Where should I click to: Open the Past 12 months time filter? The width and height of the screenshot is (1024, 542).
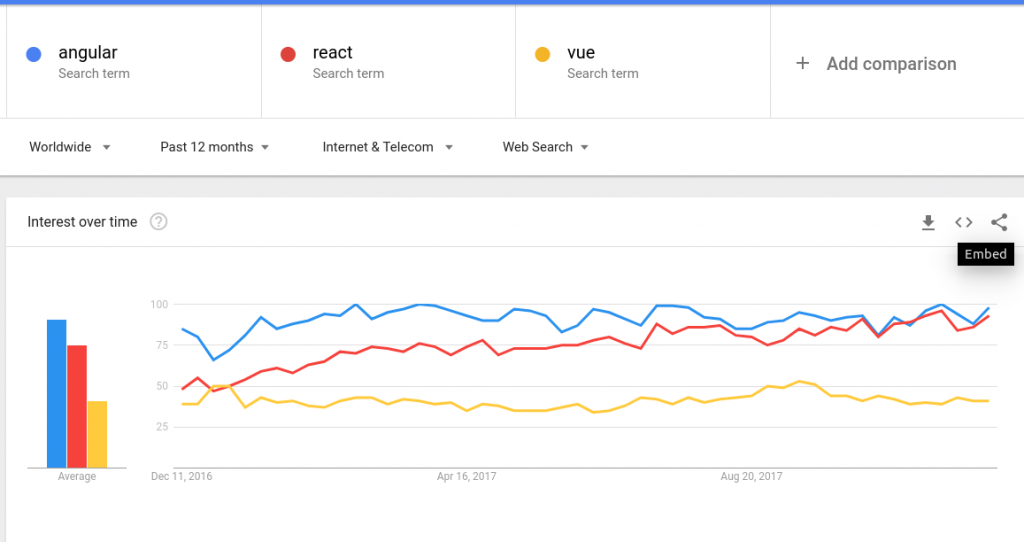pos(215,147)
